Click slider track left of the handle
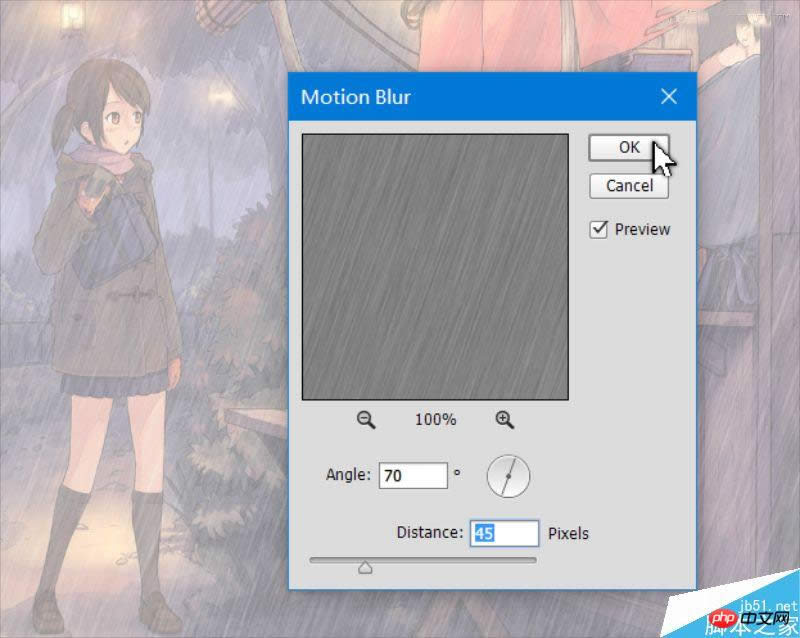 tap(335, 560)
